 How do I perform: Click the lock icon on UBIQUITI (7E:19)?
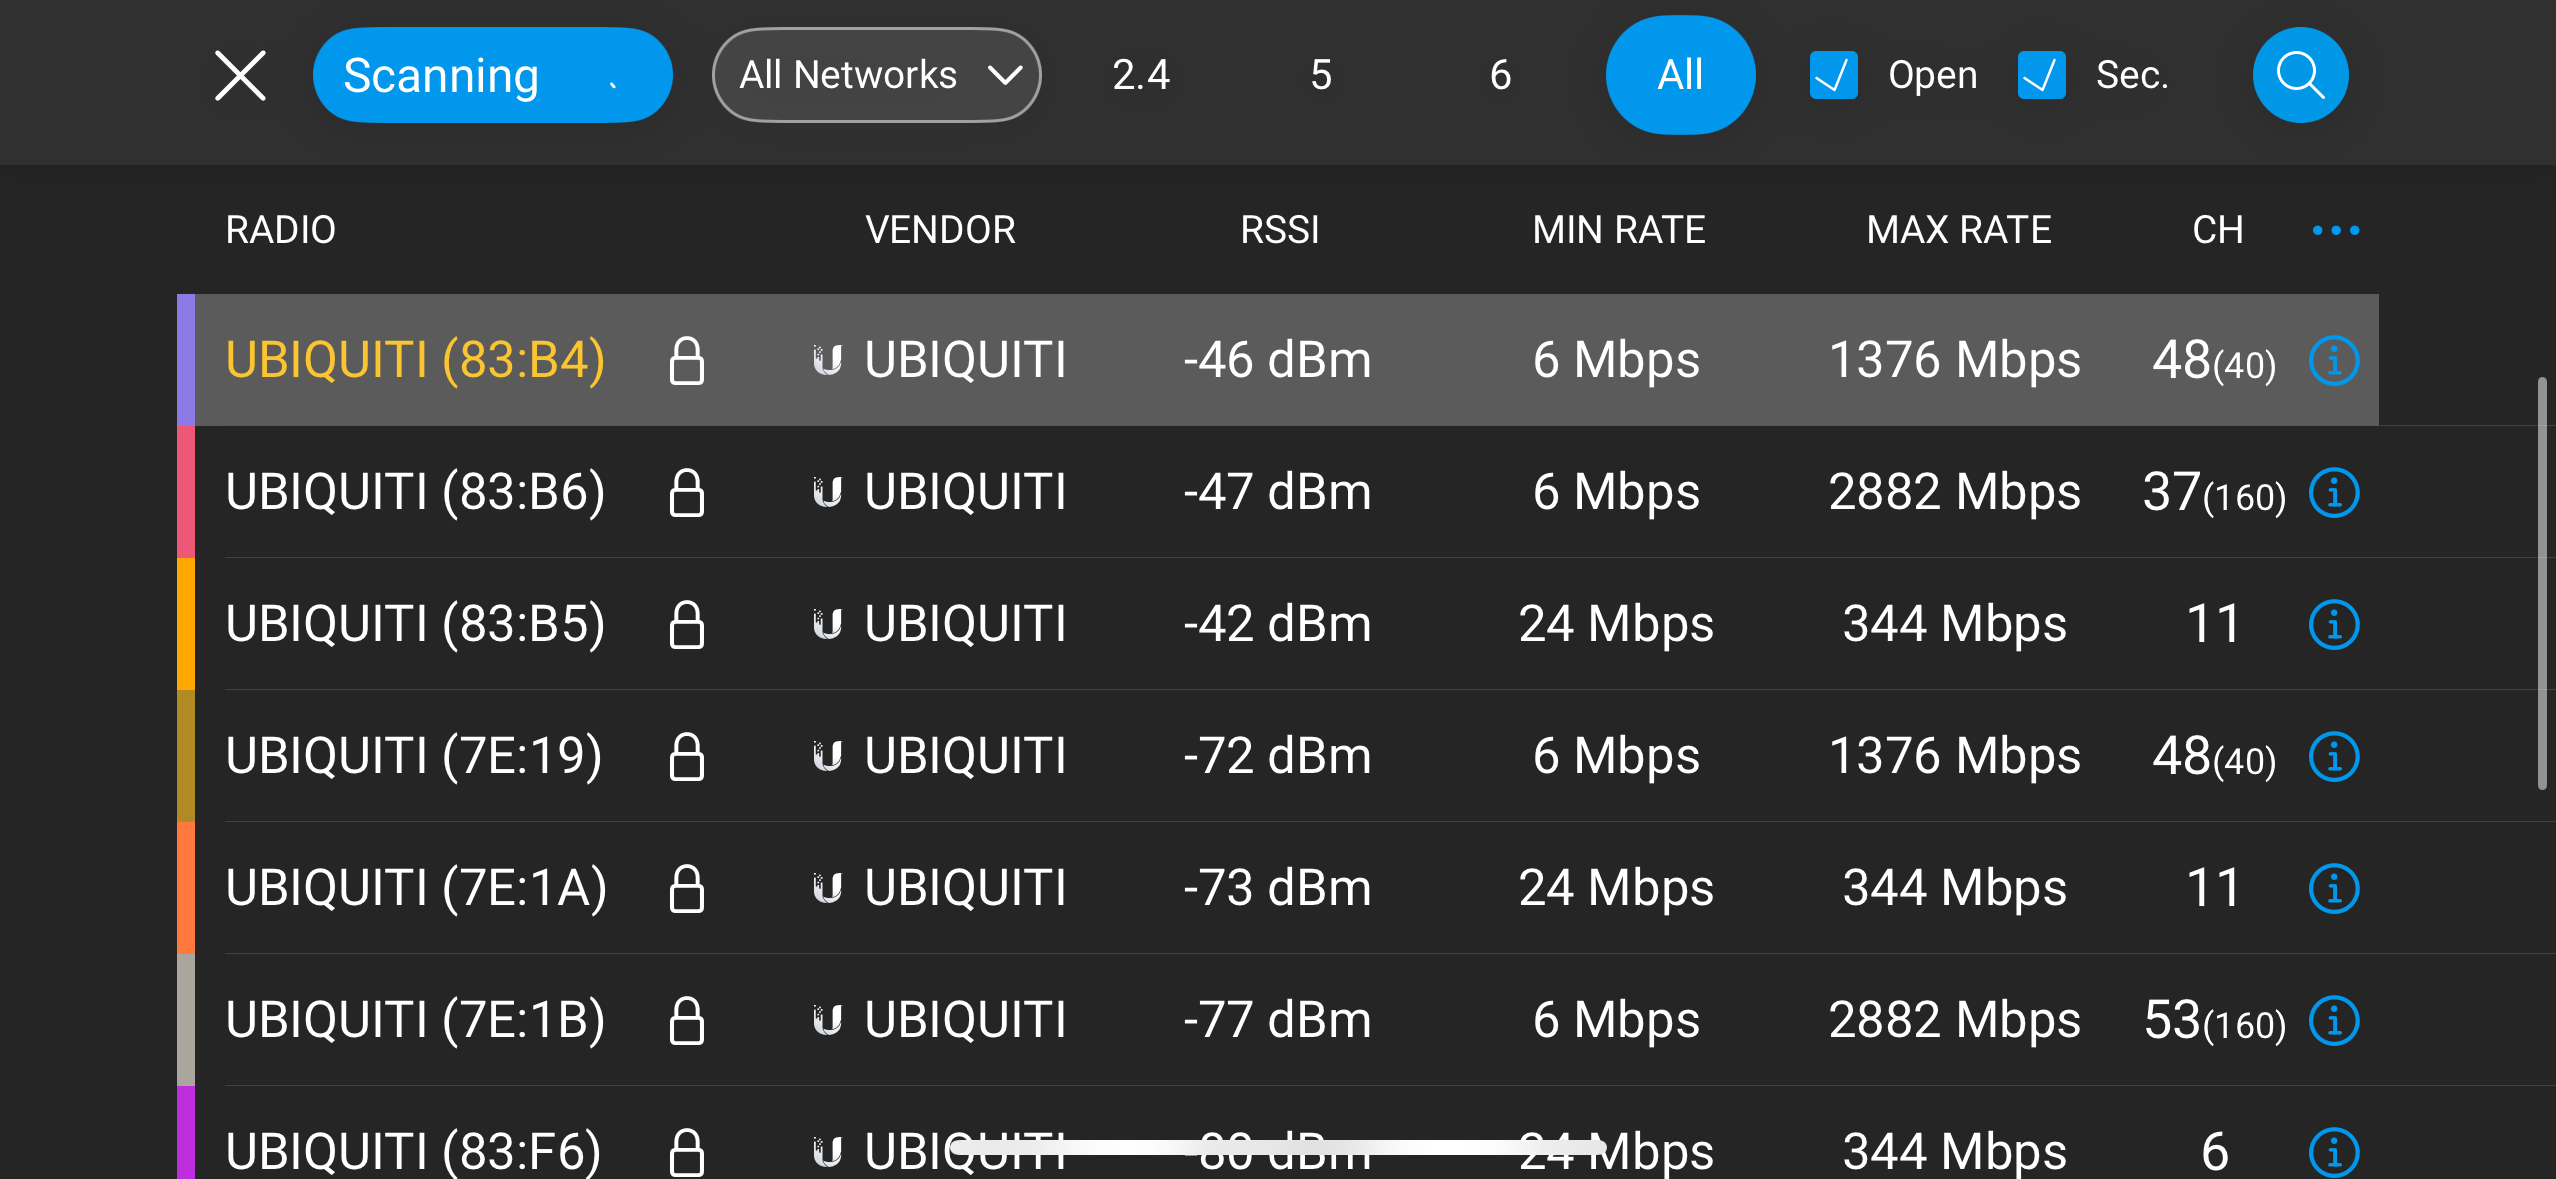click(688, 757)
